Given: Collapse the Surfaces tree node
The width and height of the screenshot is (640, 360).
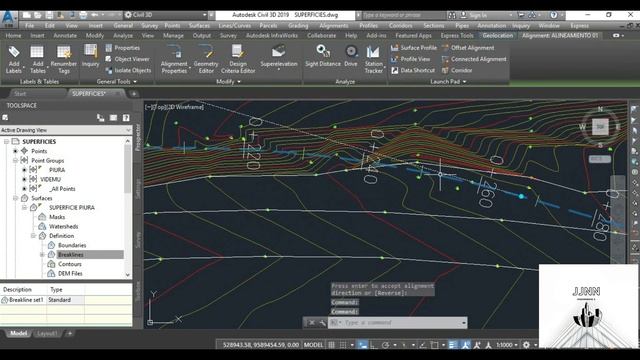Looking at the screenshot, I should click(x=16, y=198).
